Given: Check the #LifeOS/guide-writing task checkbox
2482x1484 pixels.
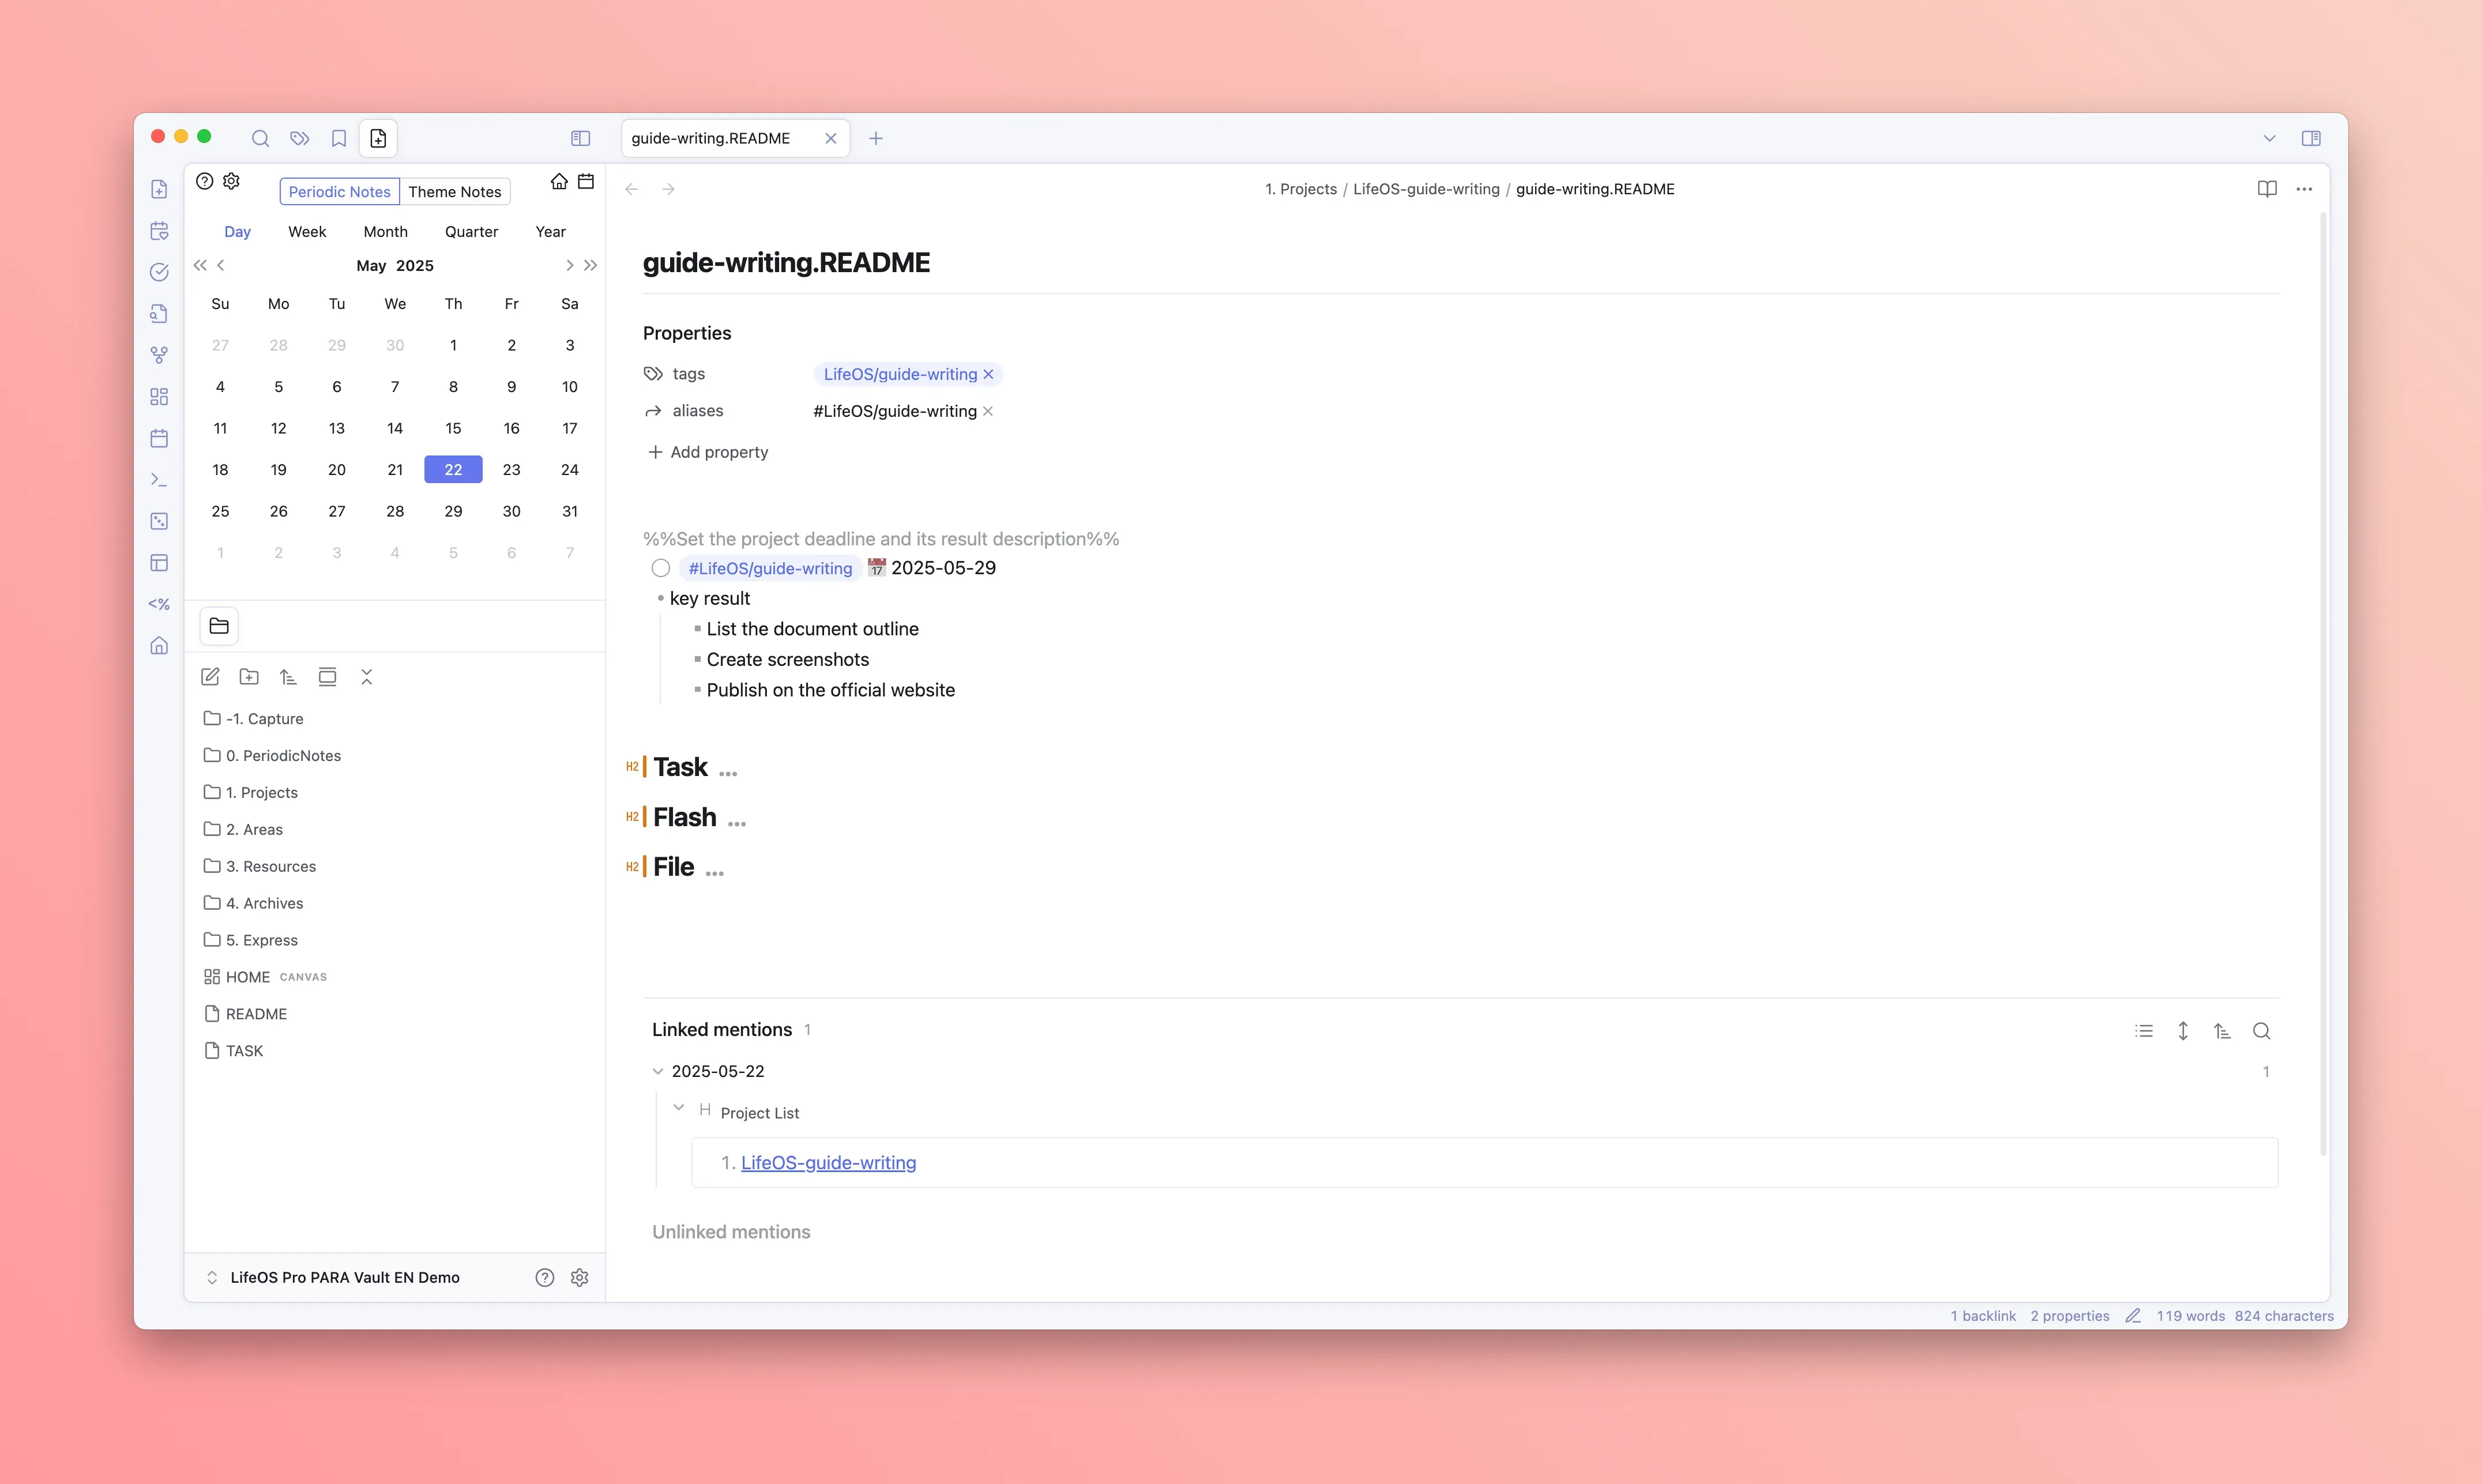Looking at the screenshot, I should coord(661,568).
